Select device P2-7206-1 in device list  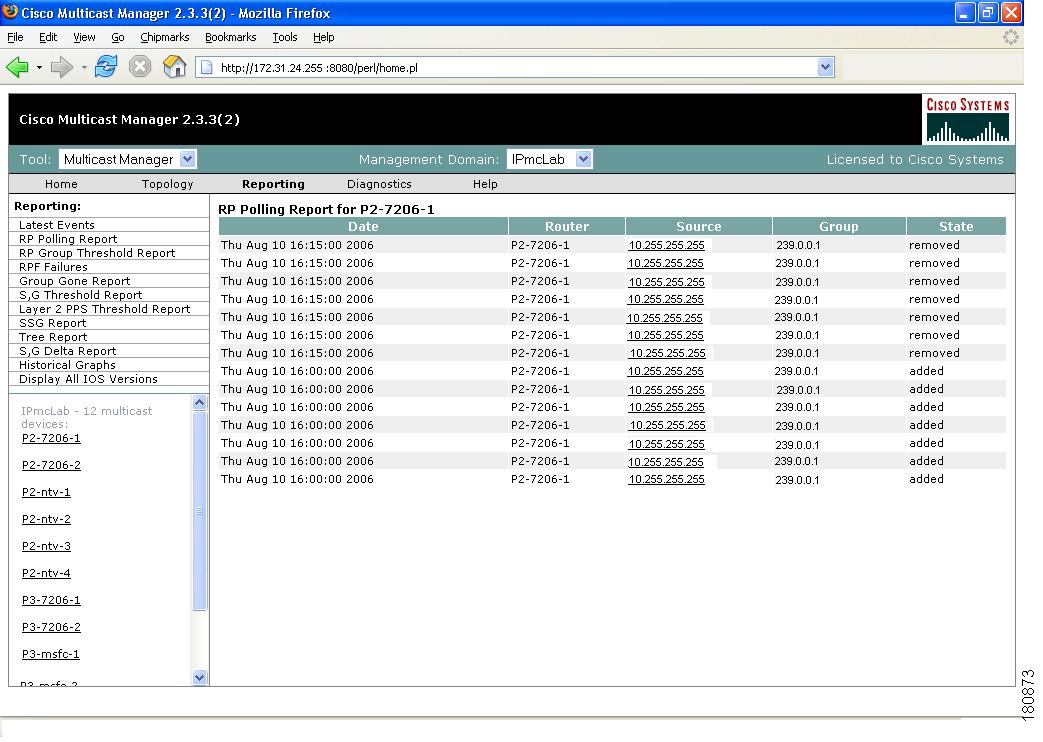coord(51,438)
